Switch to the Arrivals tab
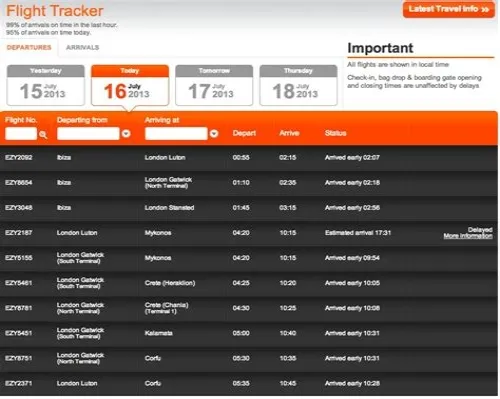This screenshot has width=500, height=399. pyautogui.click(x=82, y=47)
